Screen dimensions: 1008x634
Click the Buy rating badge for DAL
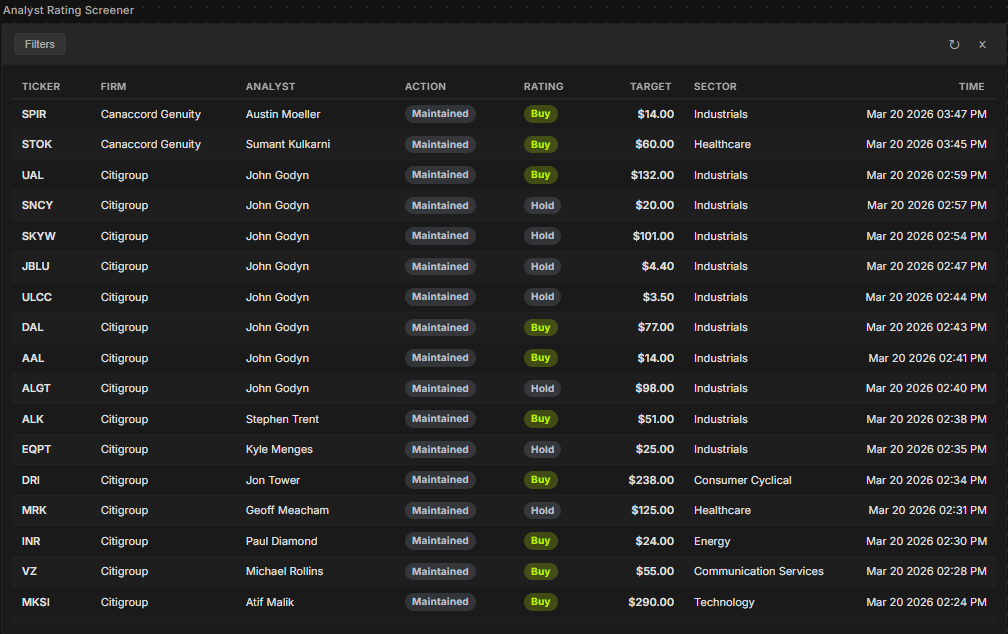click(x=540, y=327)
